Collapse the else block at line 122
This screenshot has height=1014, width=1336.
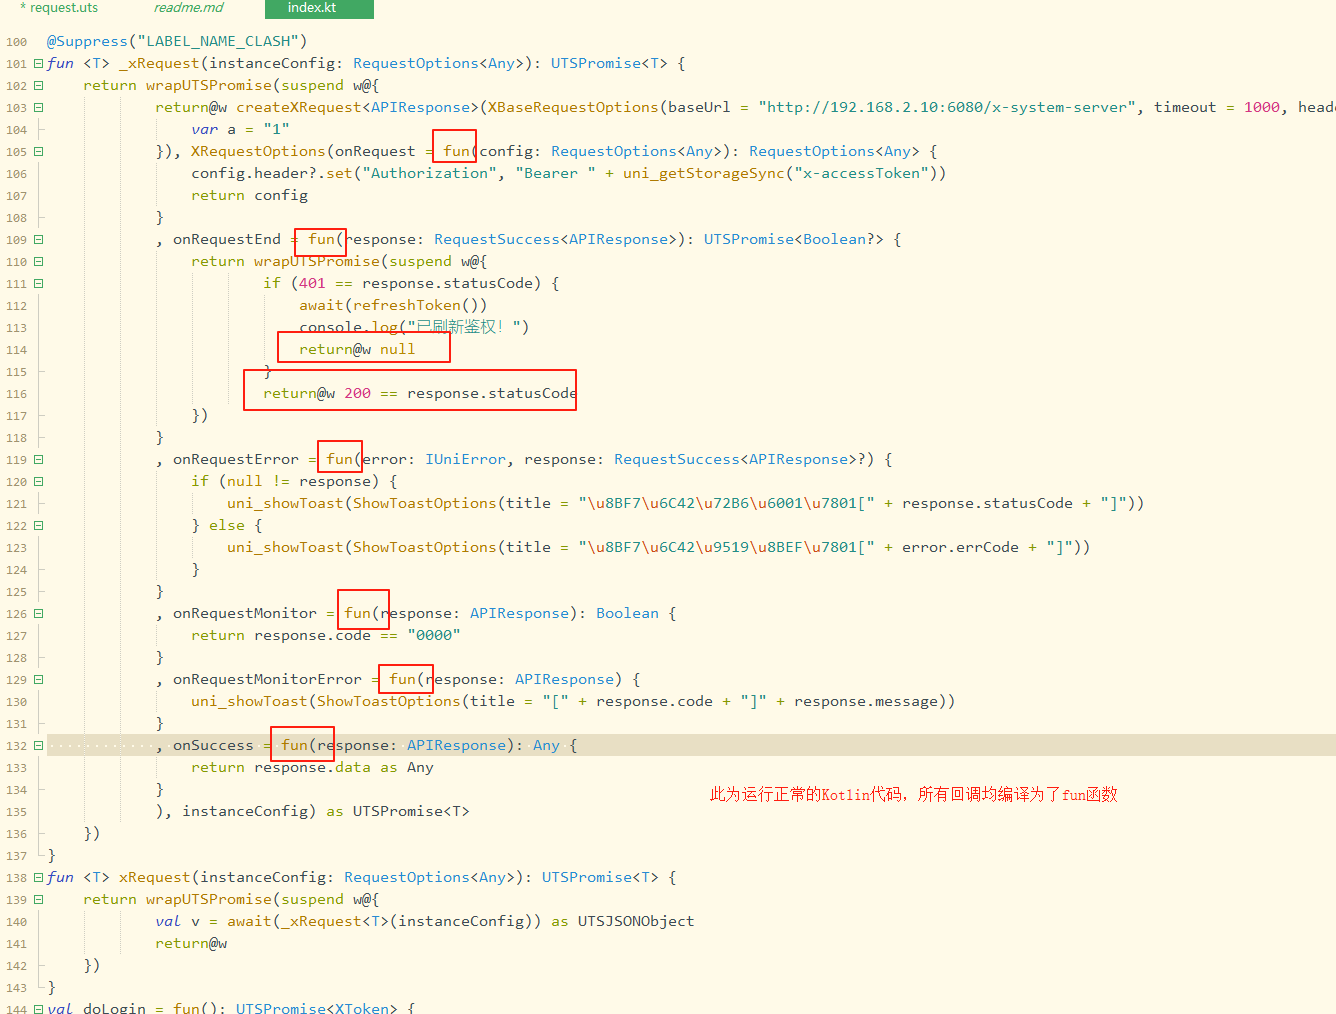coord(38,525)
